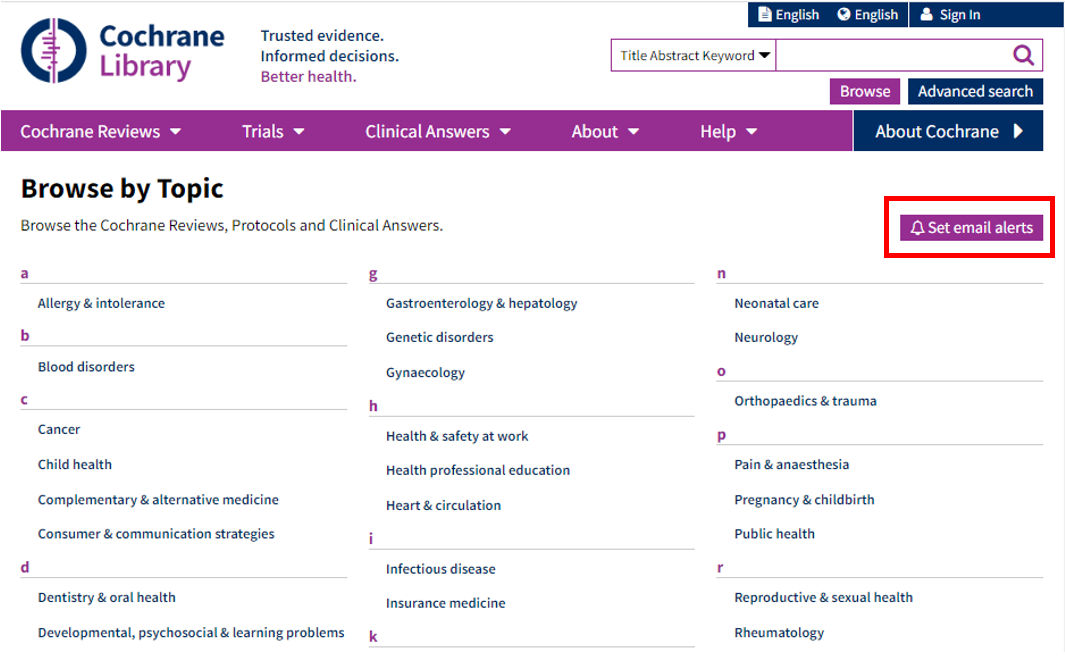1065x665 pixels.
Task: Click the Cochrane Library logo
Action: [120, 48]
